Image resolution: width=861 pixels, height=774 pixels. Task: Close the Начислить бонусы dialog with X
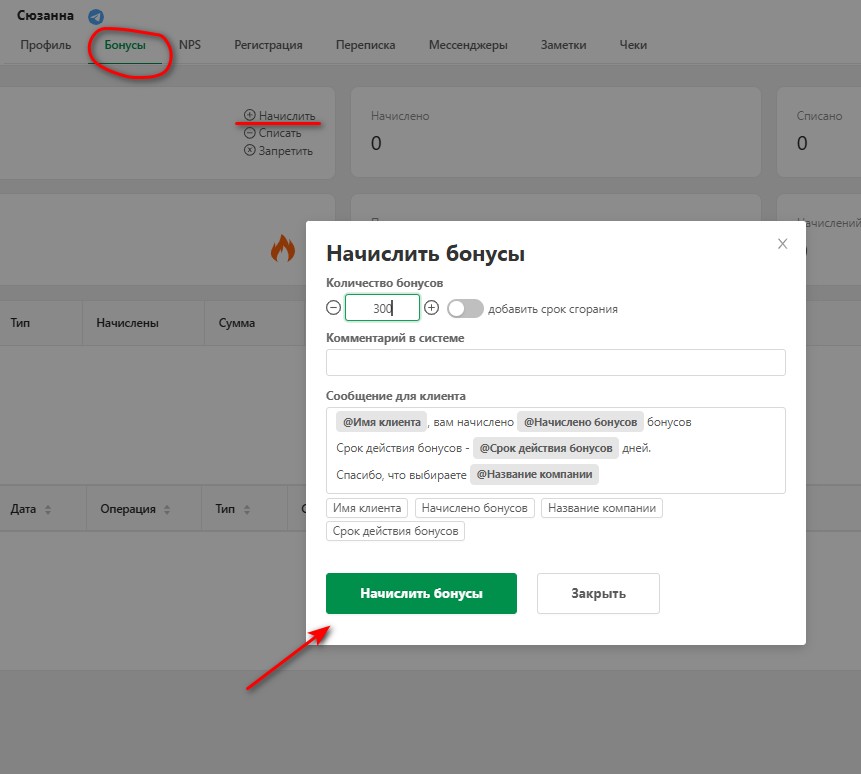(x=783, y=244)
